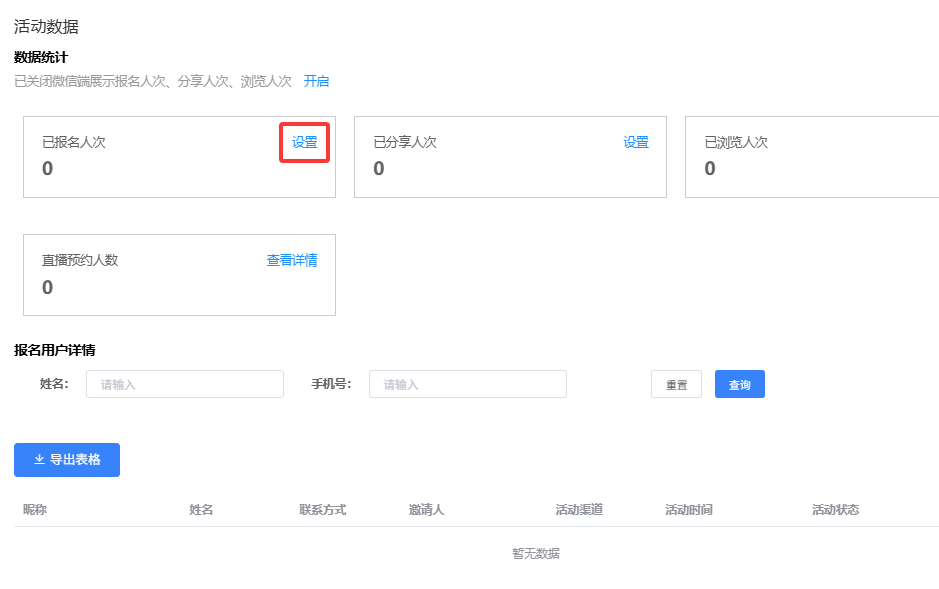Click the 联系方式 column header

[x=322, y=510]
